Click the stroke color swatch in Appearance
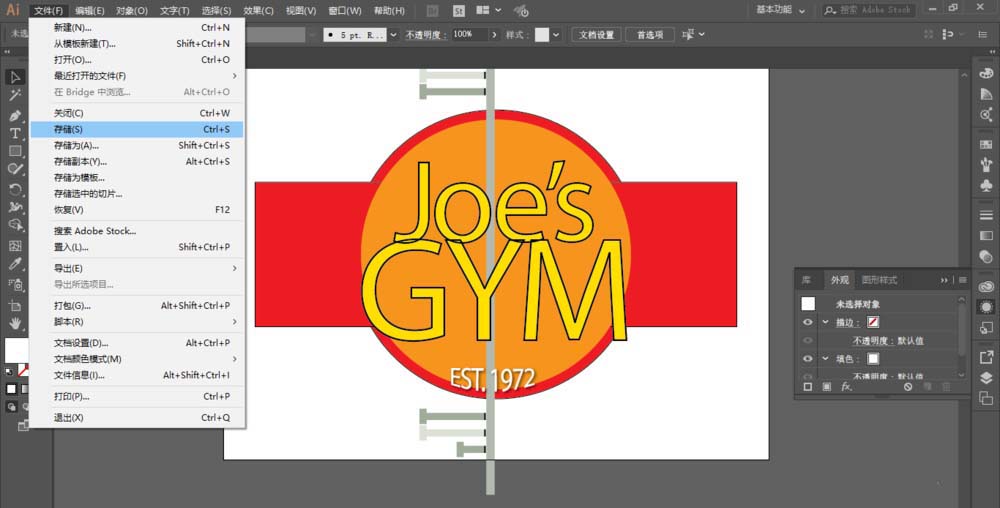Image resolution: width=1000 pixels, height=508 pixels. 873,323
